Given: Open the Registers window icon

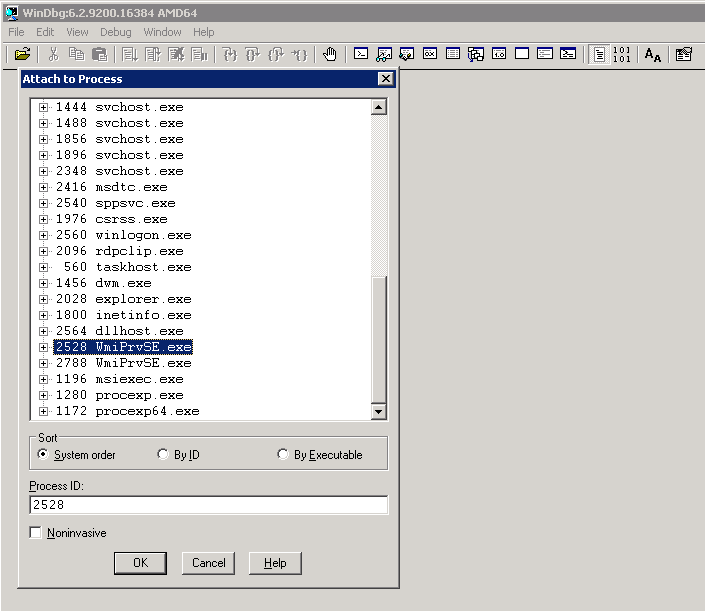Looking at the screenshot, I should [430, 54].
